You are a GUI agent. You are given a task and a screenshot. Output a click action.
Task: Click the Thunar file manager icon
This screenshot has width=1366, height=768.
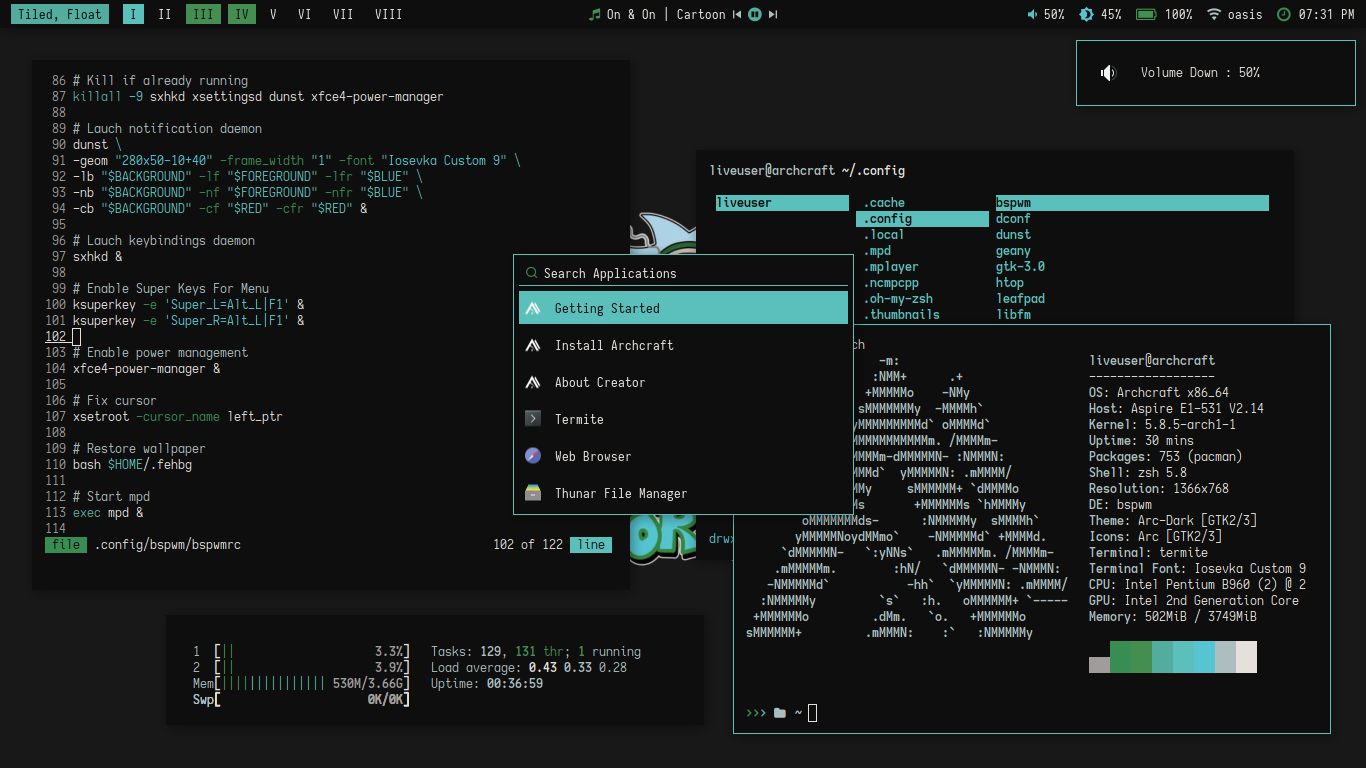[533, 493]
